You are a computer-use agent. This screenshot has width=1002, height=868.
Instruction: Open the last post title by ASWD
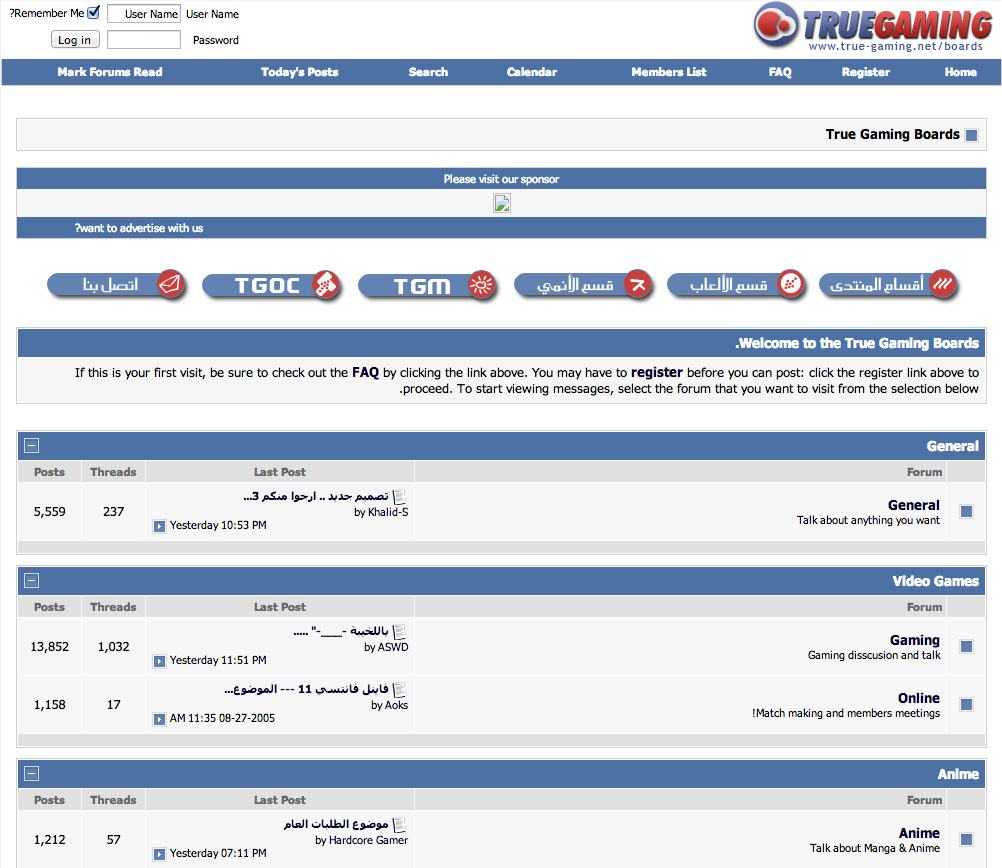tap(341, 632)
